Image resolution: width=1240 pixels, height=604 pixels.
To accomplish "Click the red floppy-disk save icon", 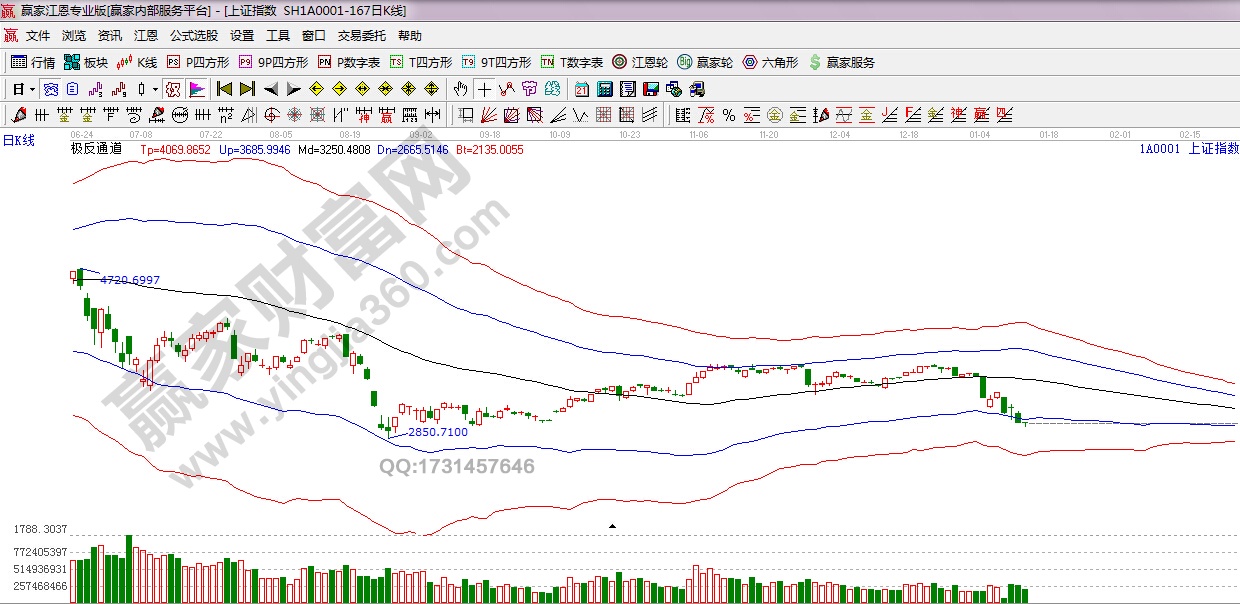I will pyautogui.click(x=651, y=89).
